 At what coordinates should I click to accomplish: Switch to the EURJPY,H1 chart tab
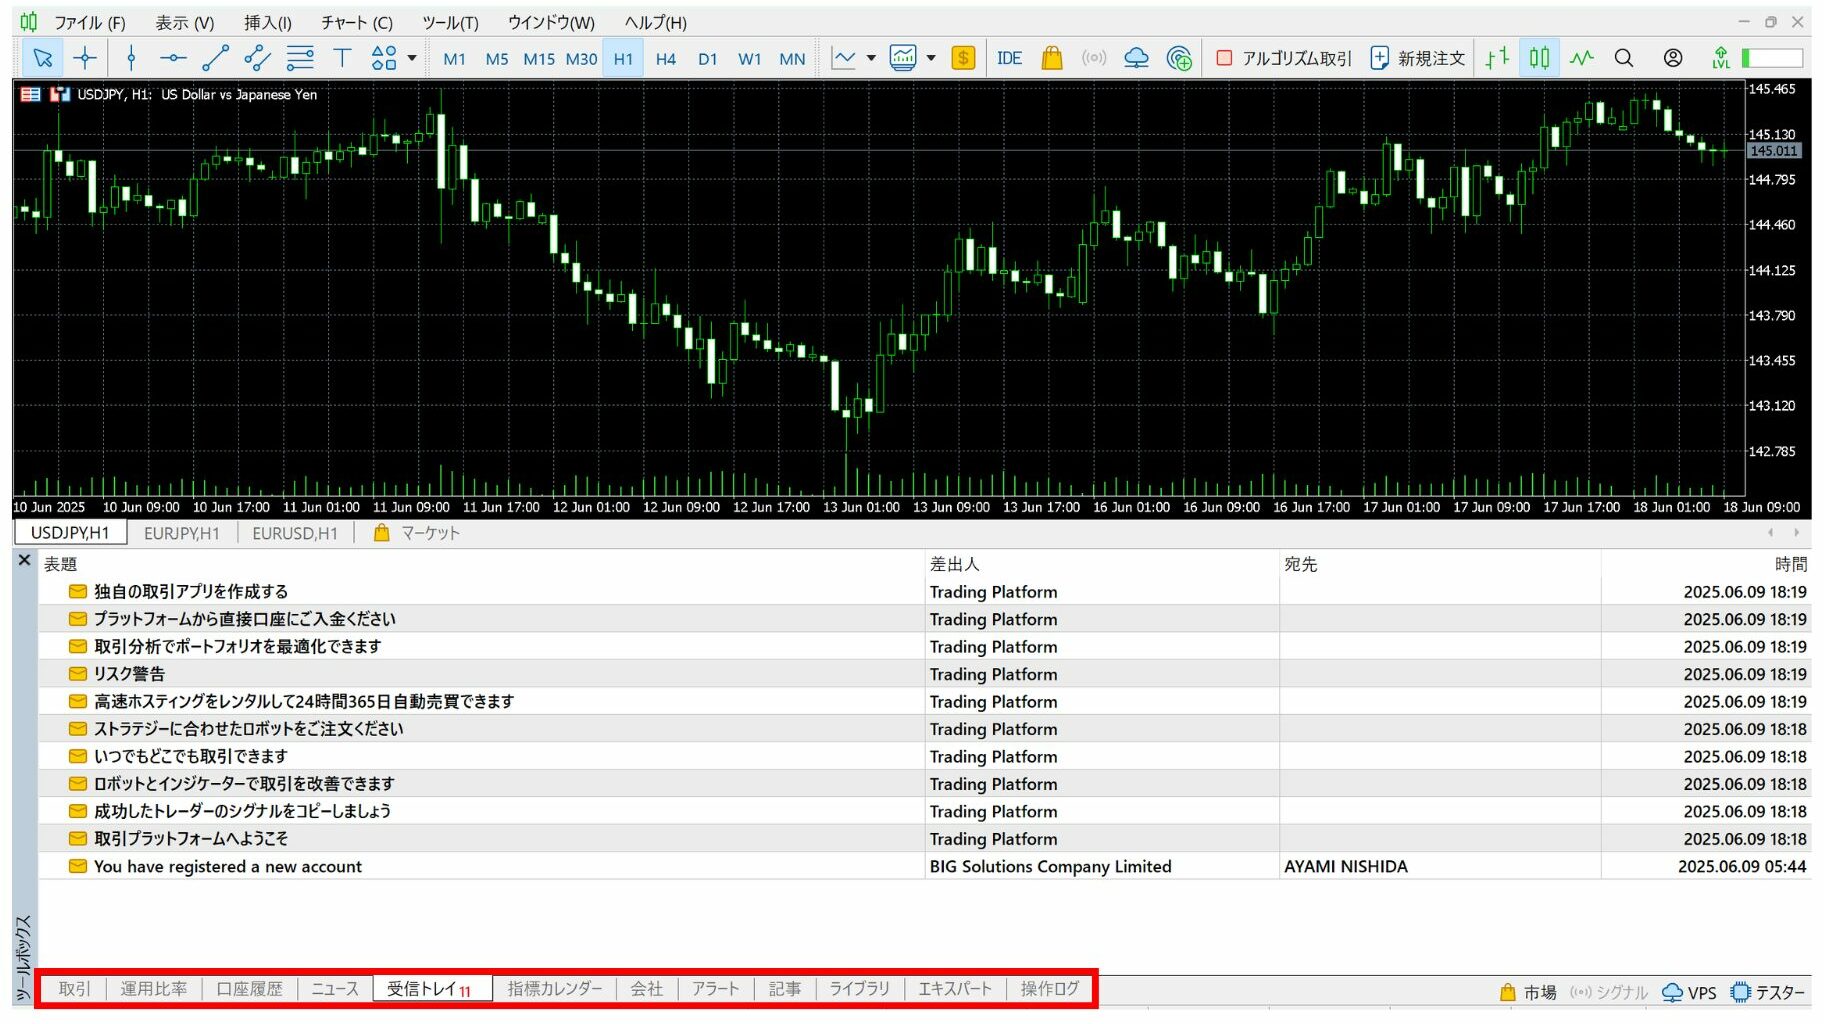pos(181,533)
